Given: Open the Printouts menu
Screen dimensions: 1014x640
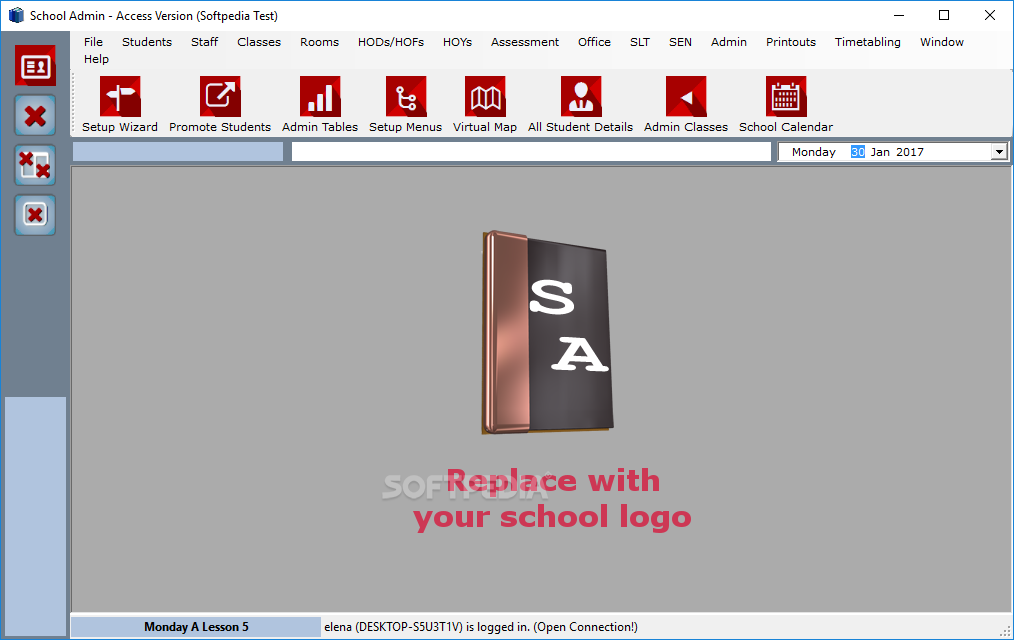Looking at the screenshot, I should [791, 42].
